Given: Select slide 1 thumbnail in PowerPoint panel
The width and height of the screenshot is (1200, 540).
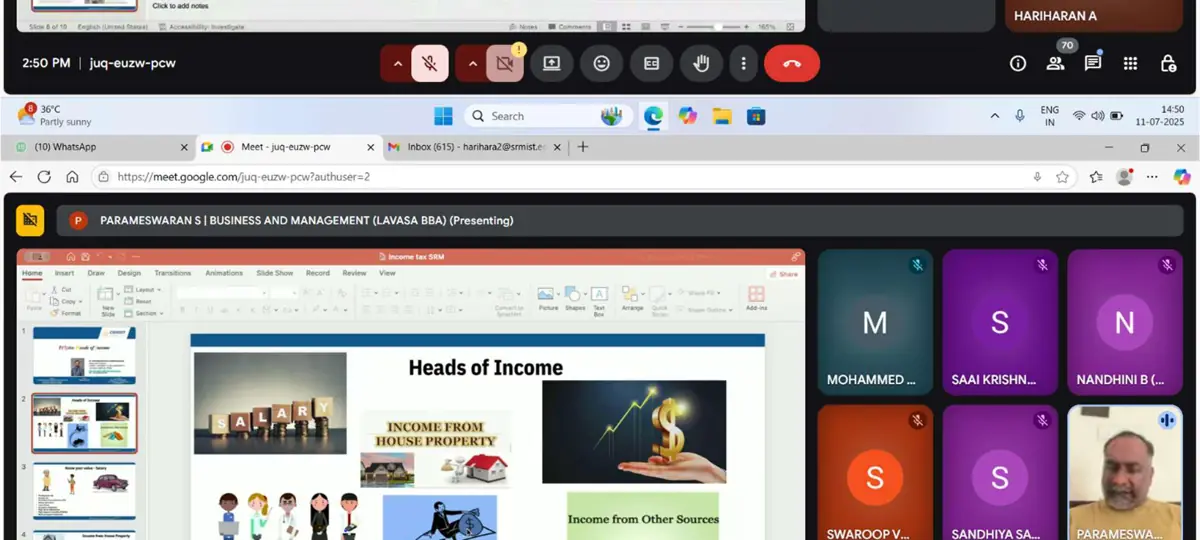Looking at the screenshot, I should (84, 355).
